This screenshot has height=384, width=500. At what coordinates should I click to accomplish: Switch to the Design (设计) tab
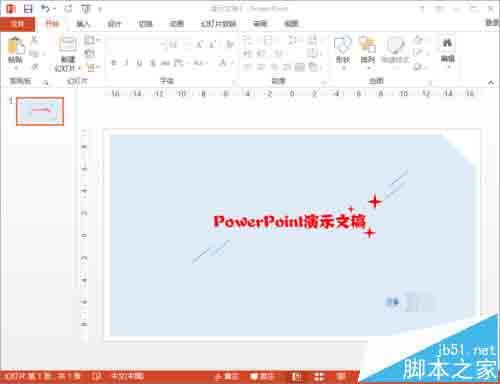114,24
